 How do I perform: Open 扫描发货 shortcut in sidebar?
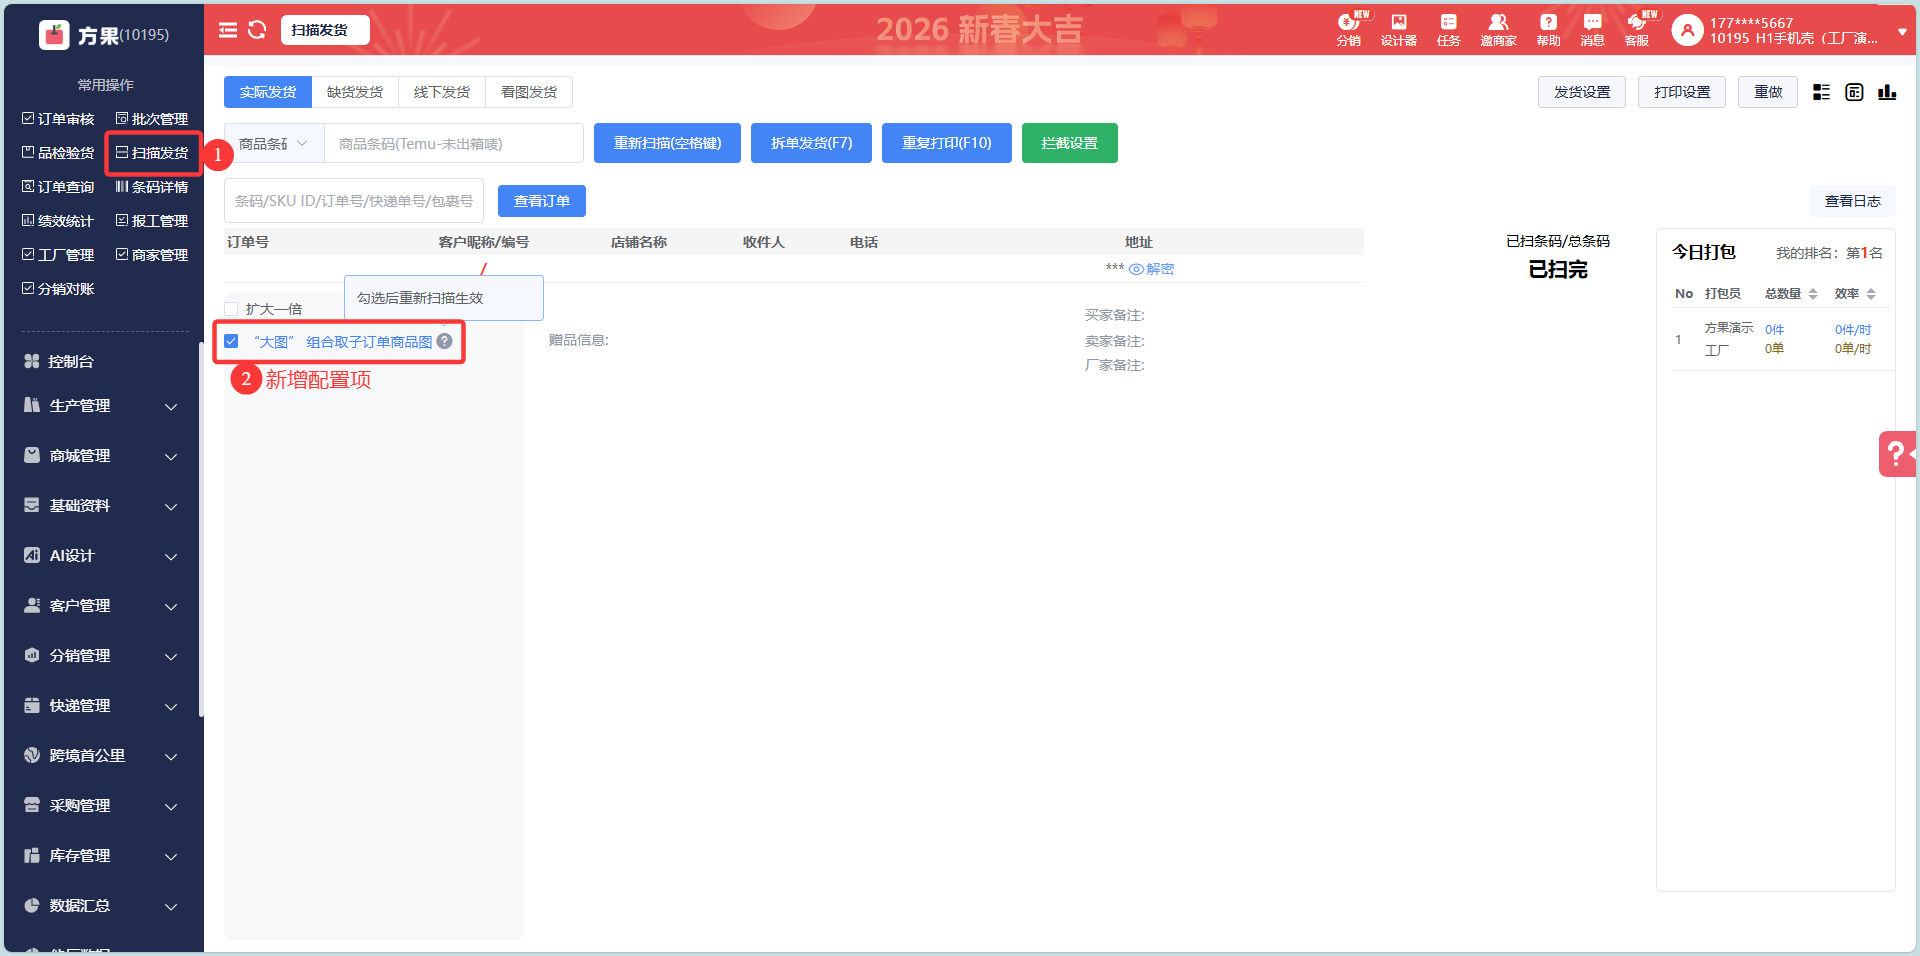152,153
